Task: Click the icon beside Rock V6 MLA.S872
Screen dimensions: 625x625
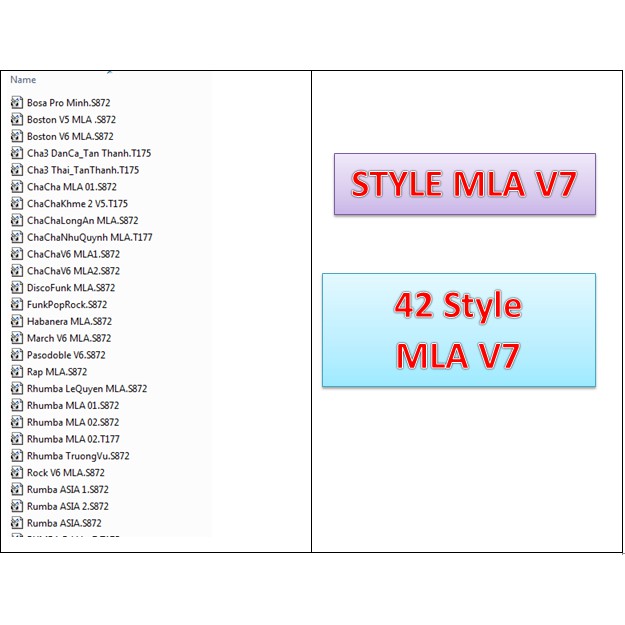Action: 17,472
